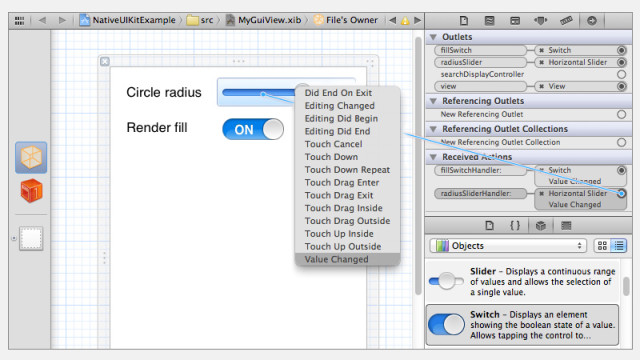Collapse the Outlets section triangle

coord(433,37)
